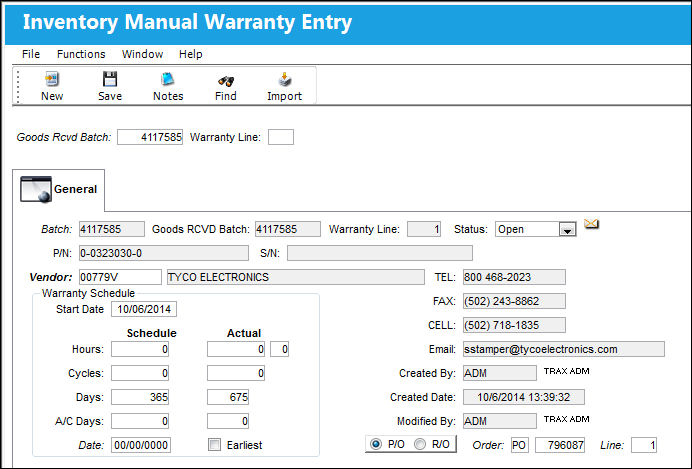The width and height of the screenshot is (692, 469).
Task: Click the small Hours field beside Actual Hours
Action: pyautogui.click(x=279, y=349)
